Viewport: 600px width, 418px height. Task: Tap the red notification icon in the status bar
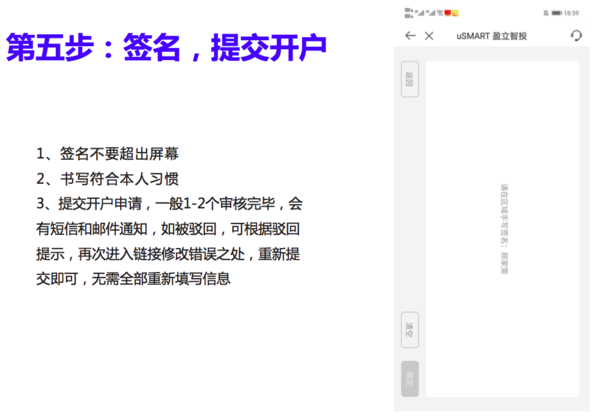click(x=448, y=13)
